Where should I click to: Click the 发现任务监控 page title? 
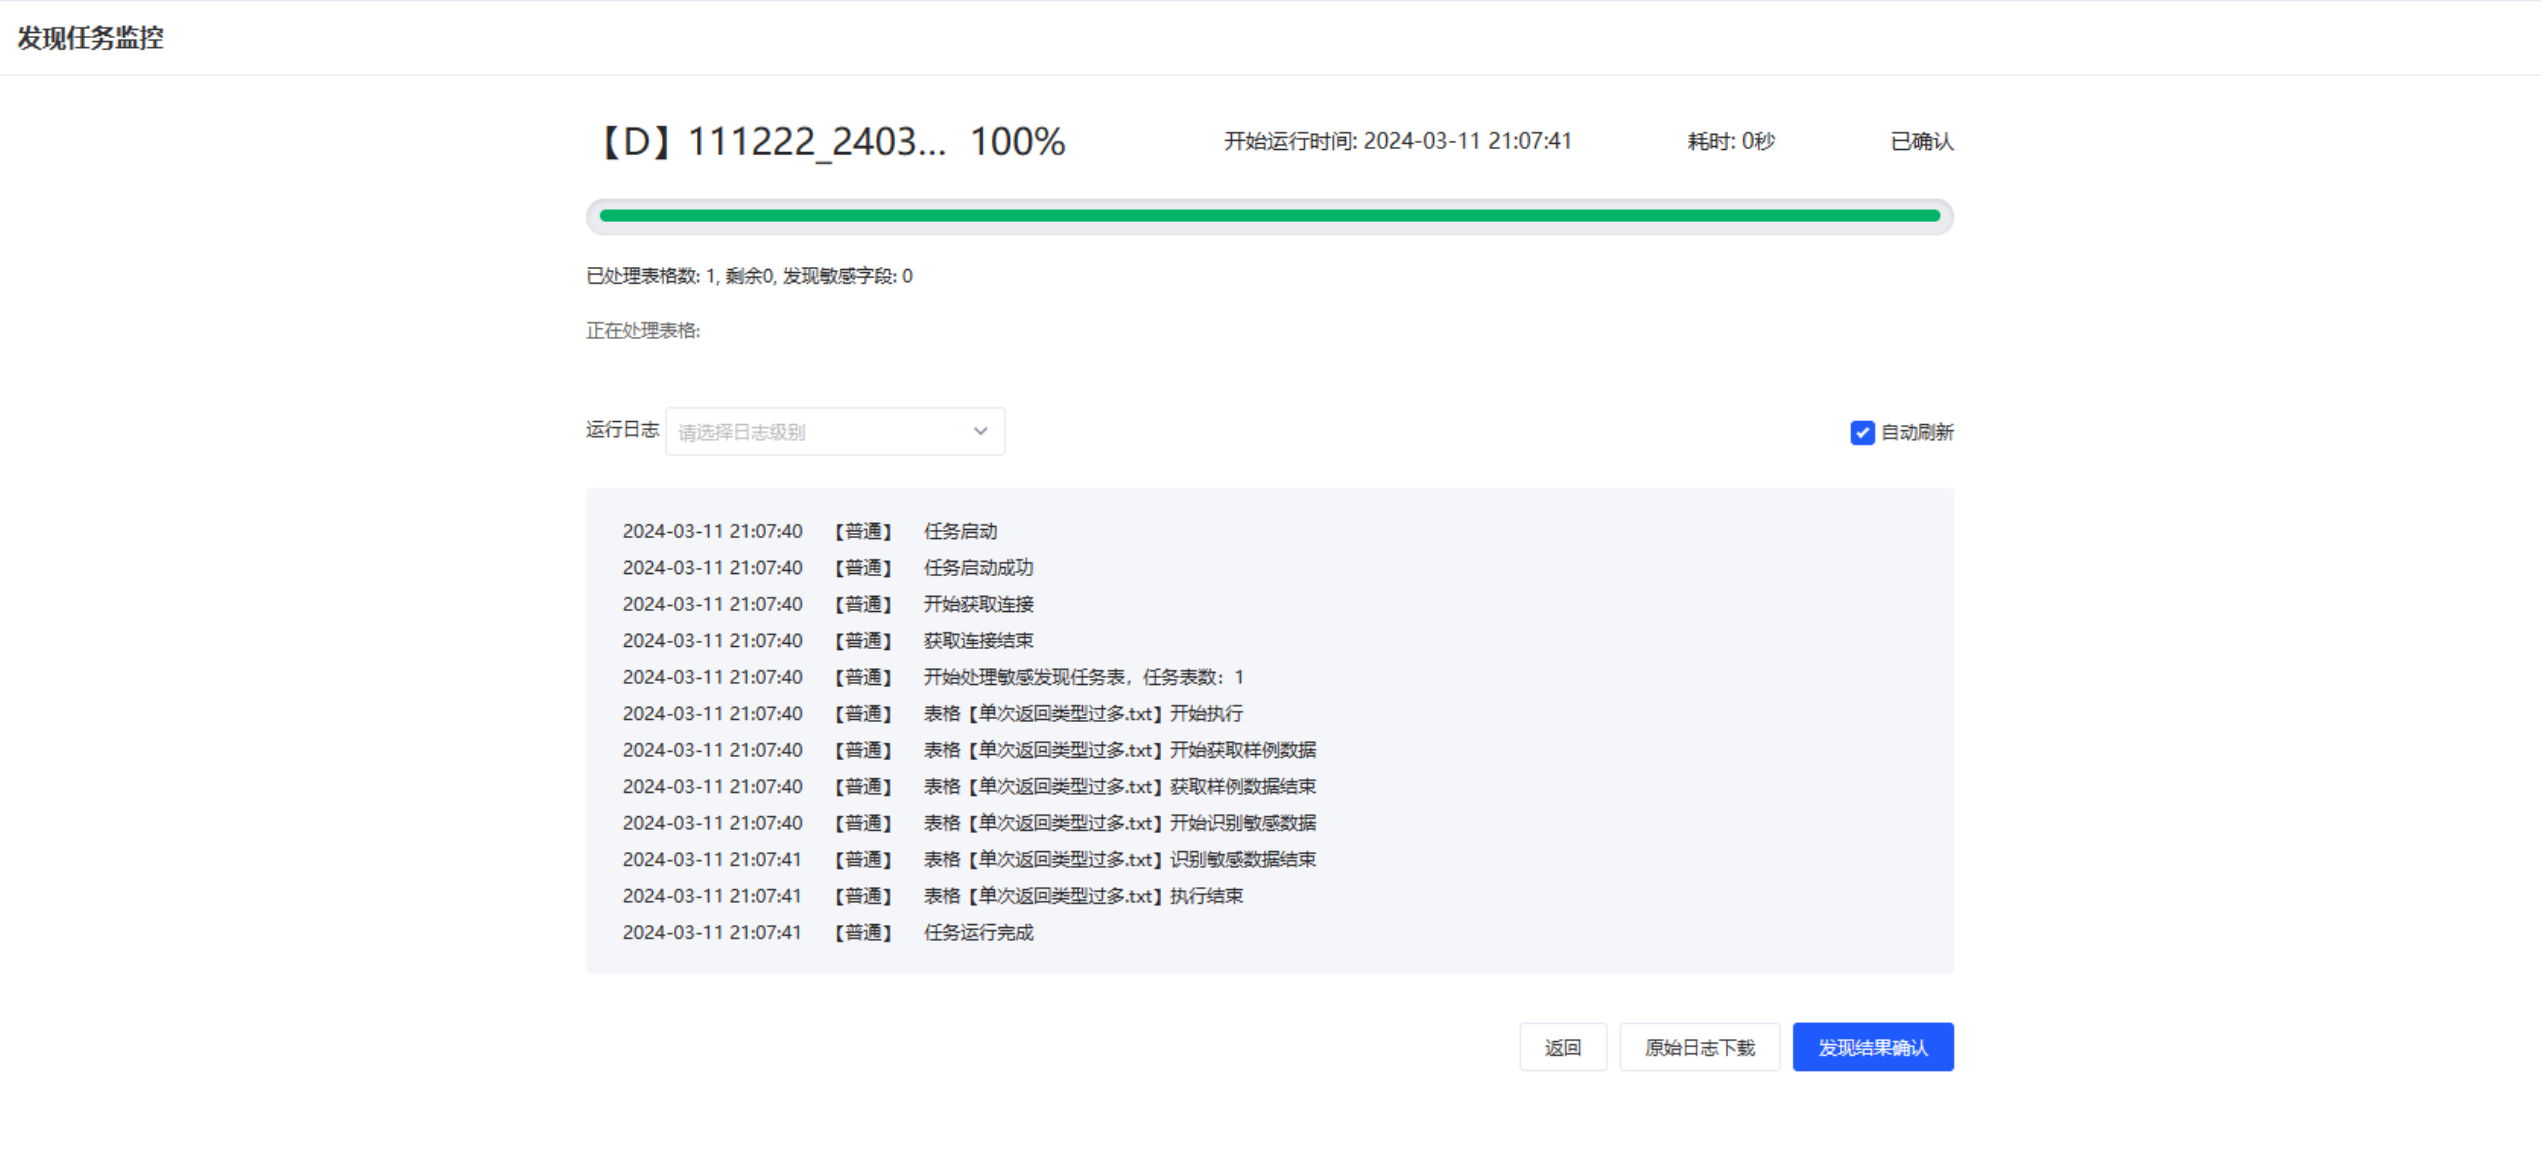point(90,38)
